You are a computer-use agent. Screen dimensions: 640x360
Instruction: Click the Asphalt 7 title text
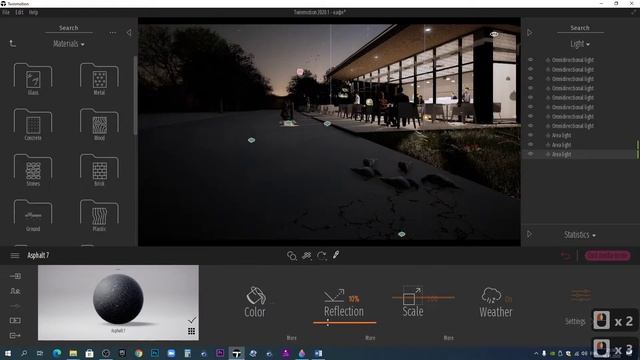point(38,256)
